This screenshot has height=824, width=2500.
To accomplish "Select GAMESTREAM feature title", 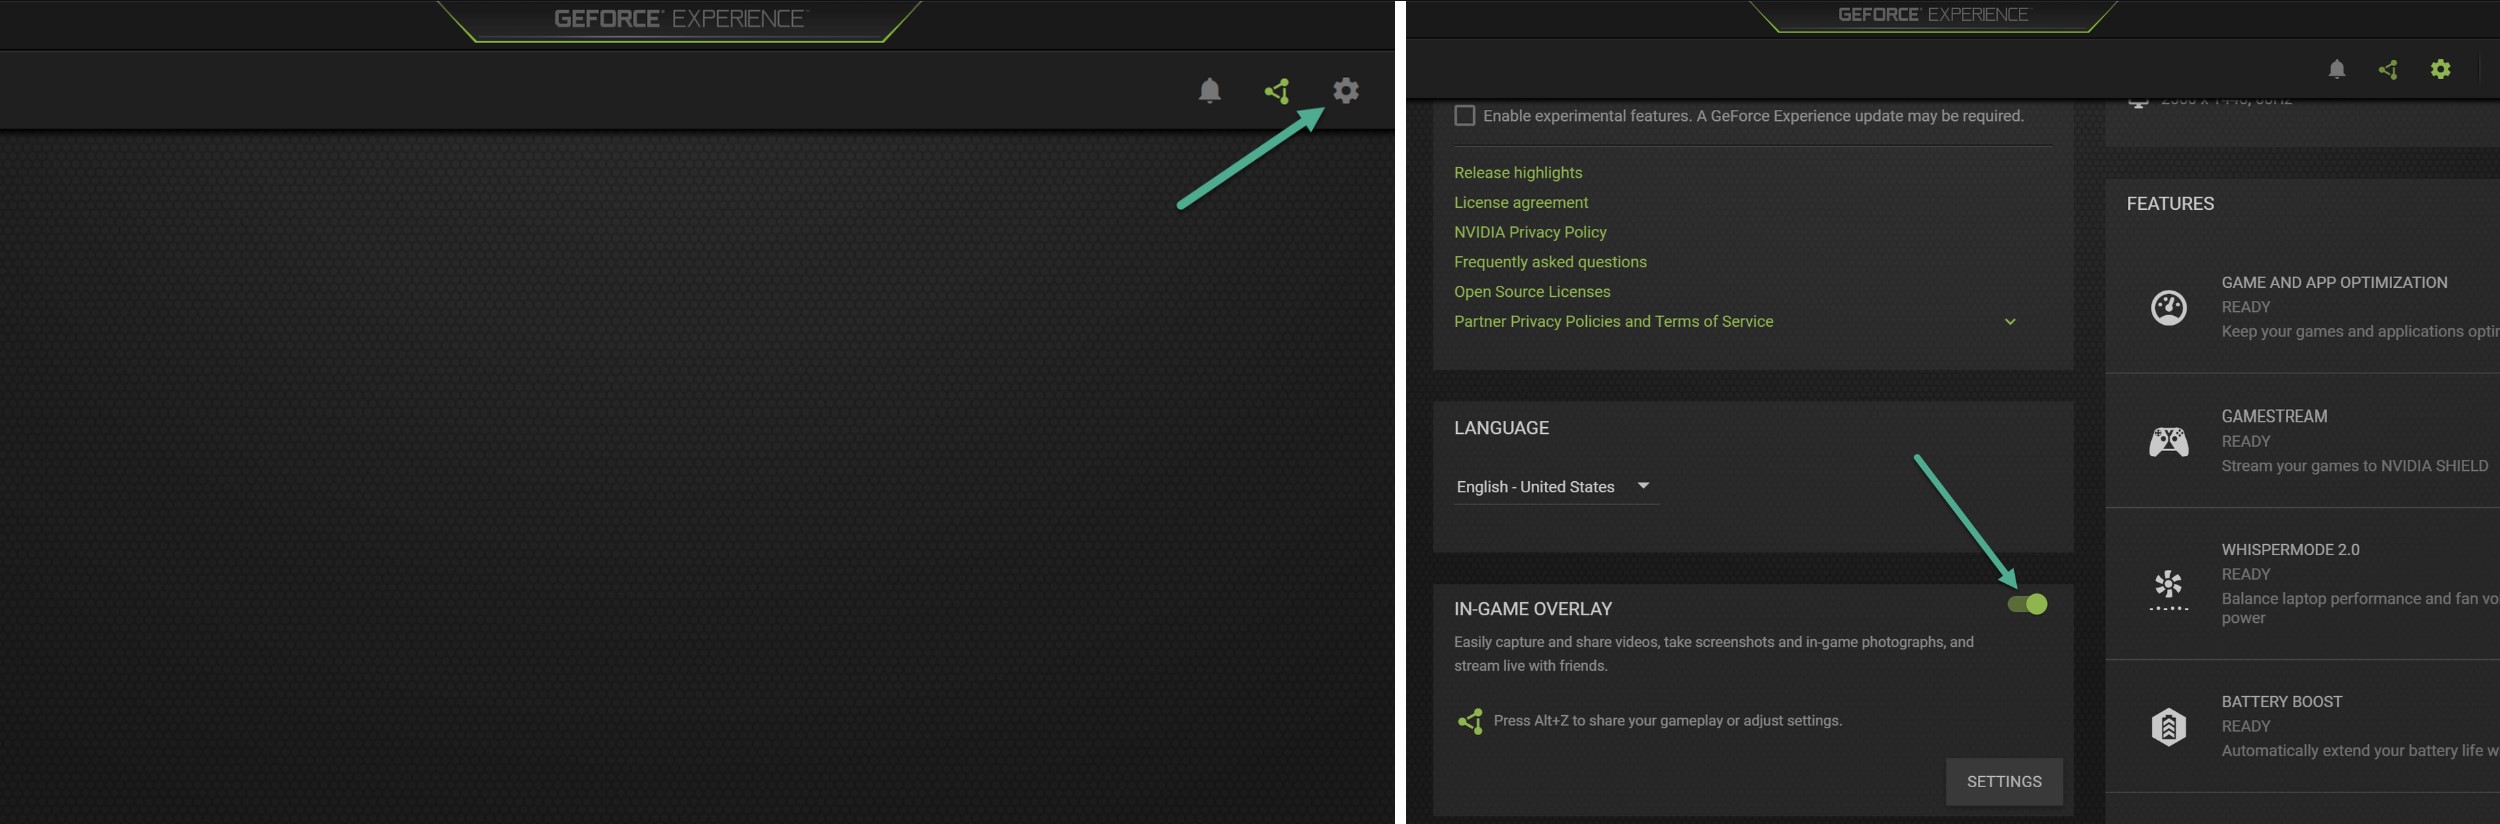I will coord(2274,416).
